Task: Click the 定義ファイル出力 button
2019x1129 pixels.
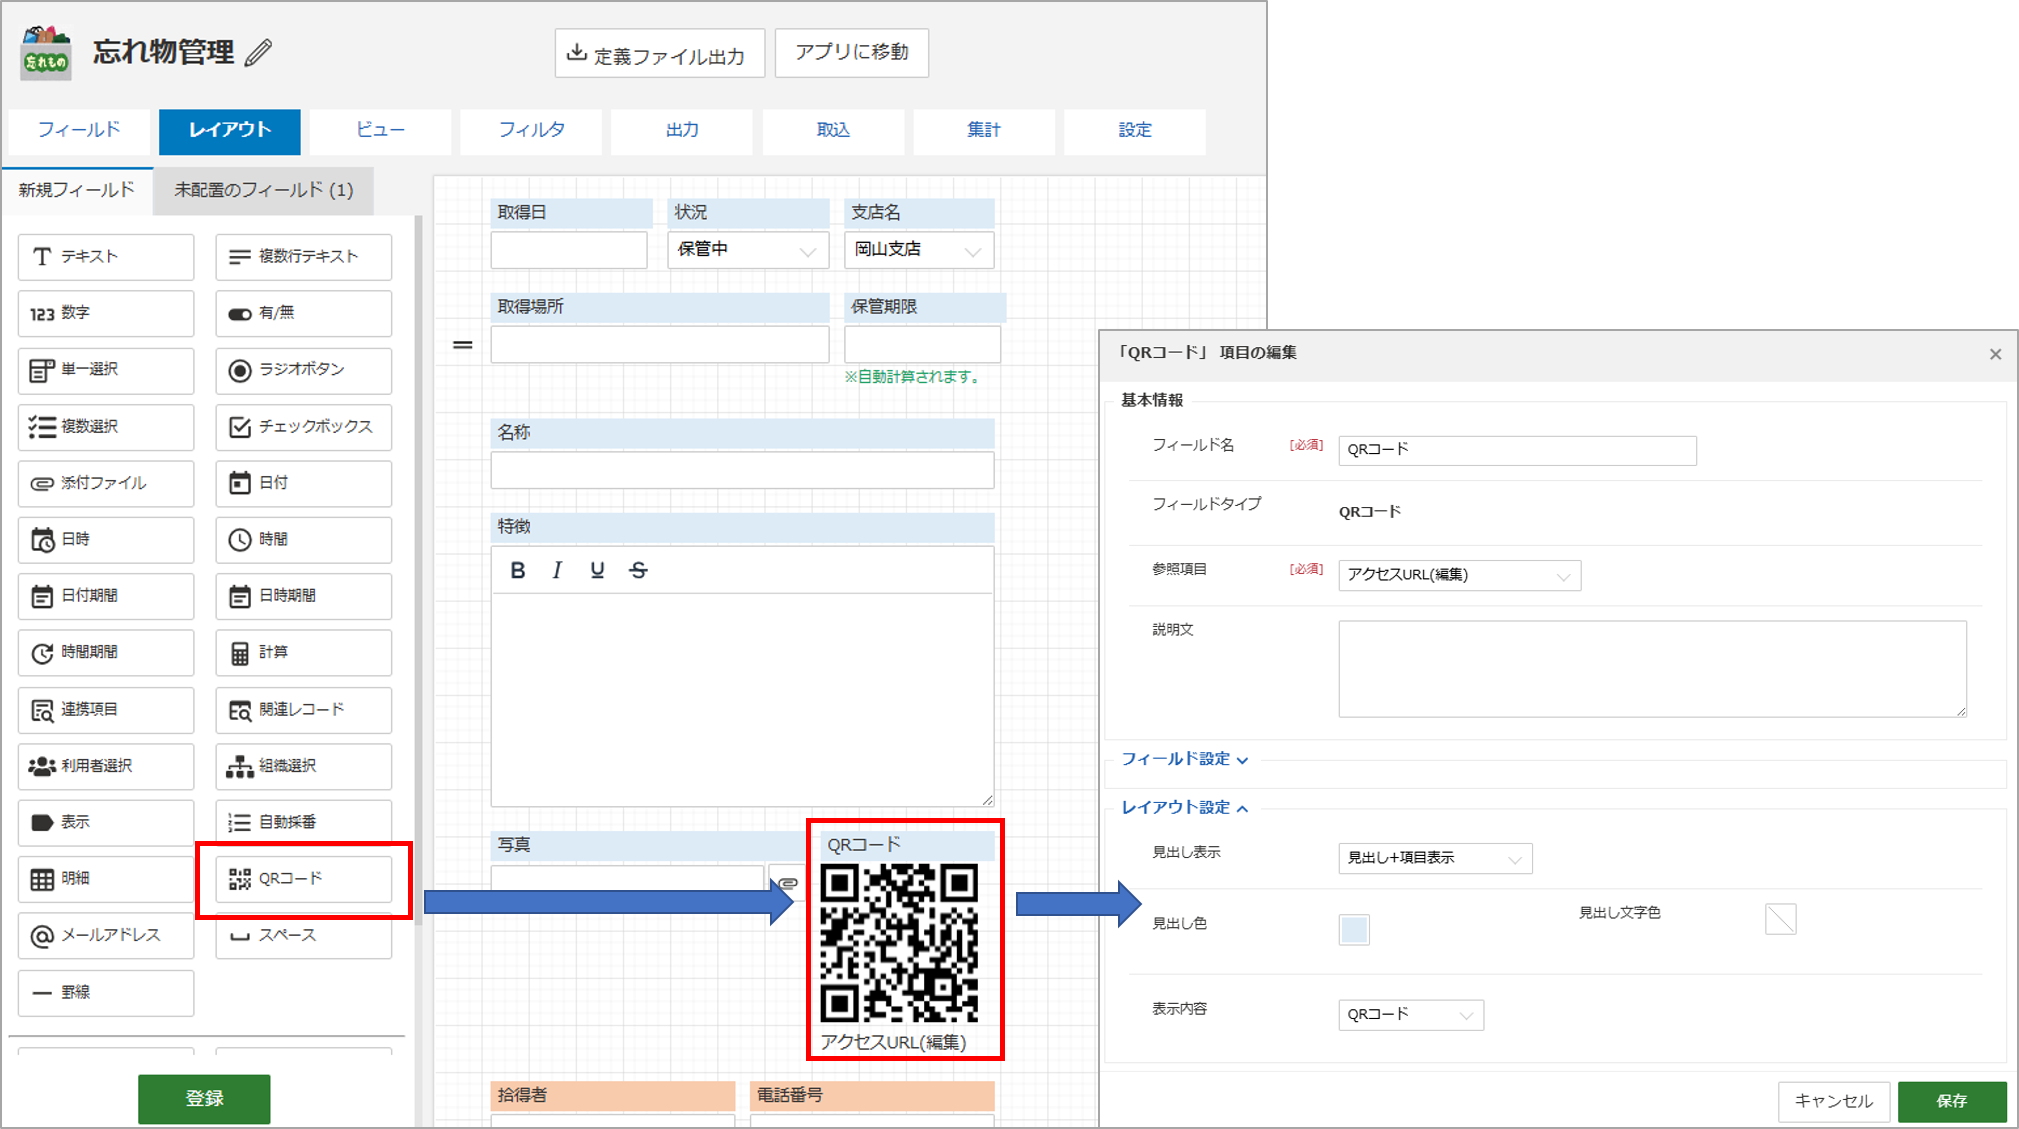Action: pos(660,53)
